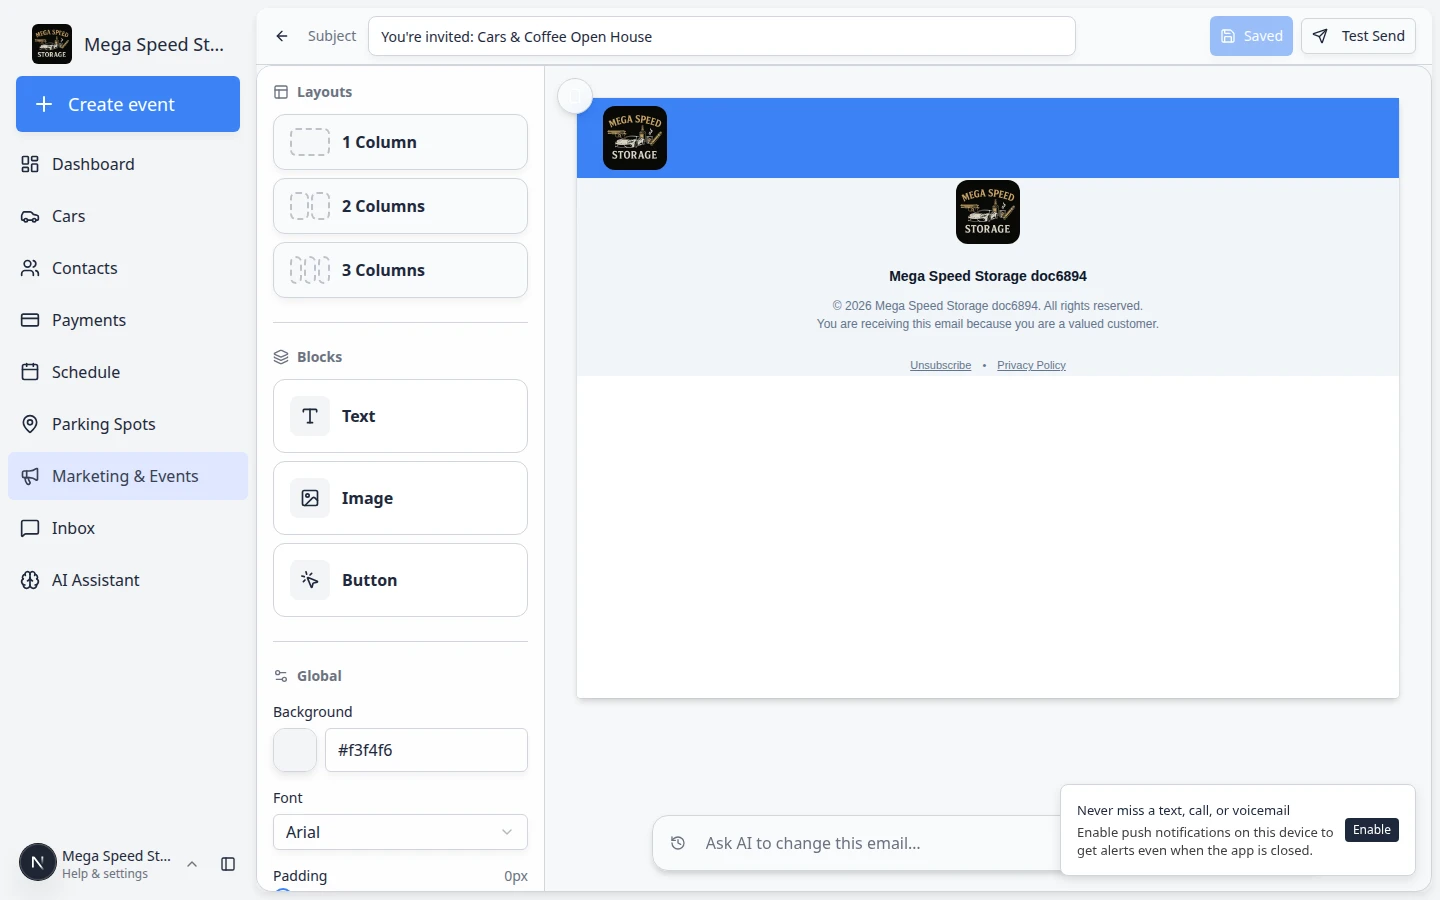Click the paper plane icon on Test Send
Screen dimensions: 1440x900
[x=1320, y=36]
